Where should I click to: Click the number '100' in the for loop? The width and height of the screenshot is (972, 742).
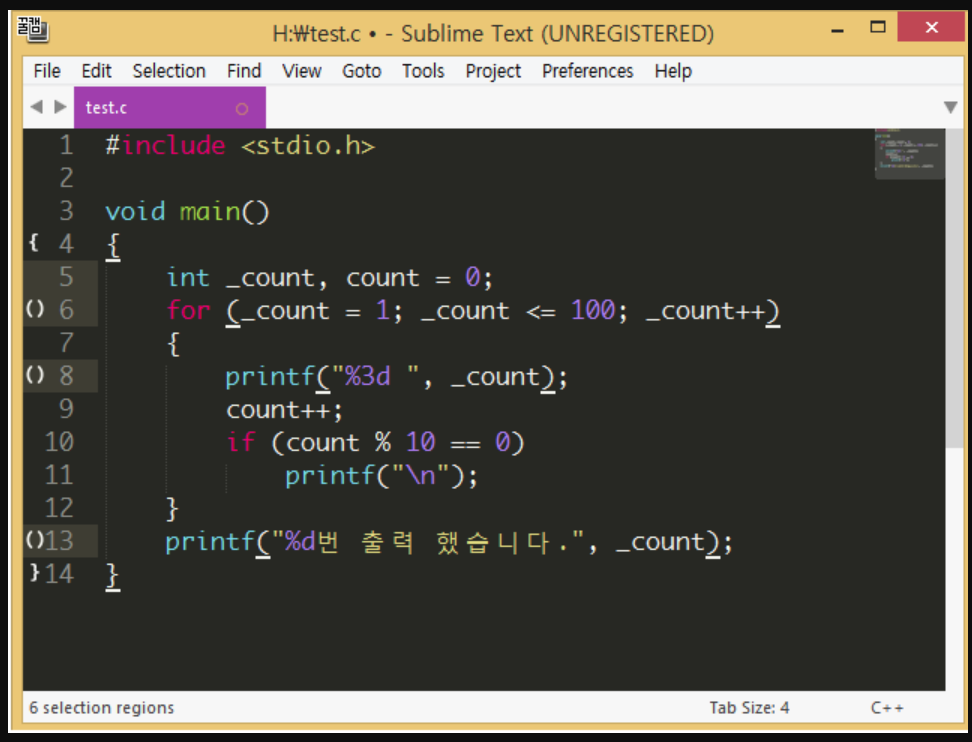593,310
